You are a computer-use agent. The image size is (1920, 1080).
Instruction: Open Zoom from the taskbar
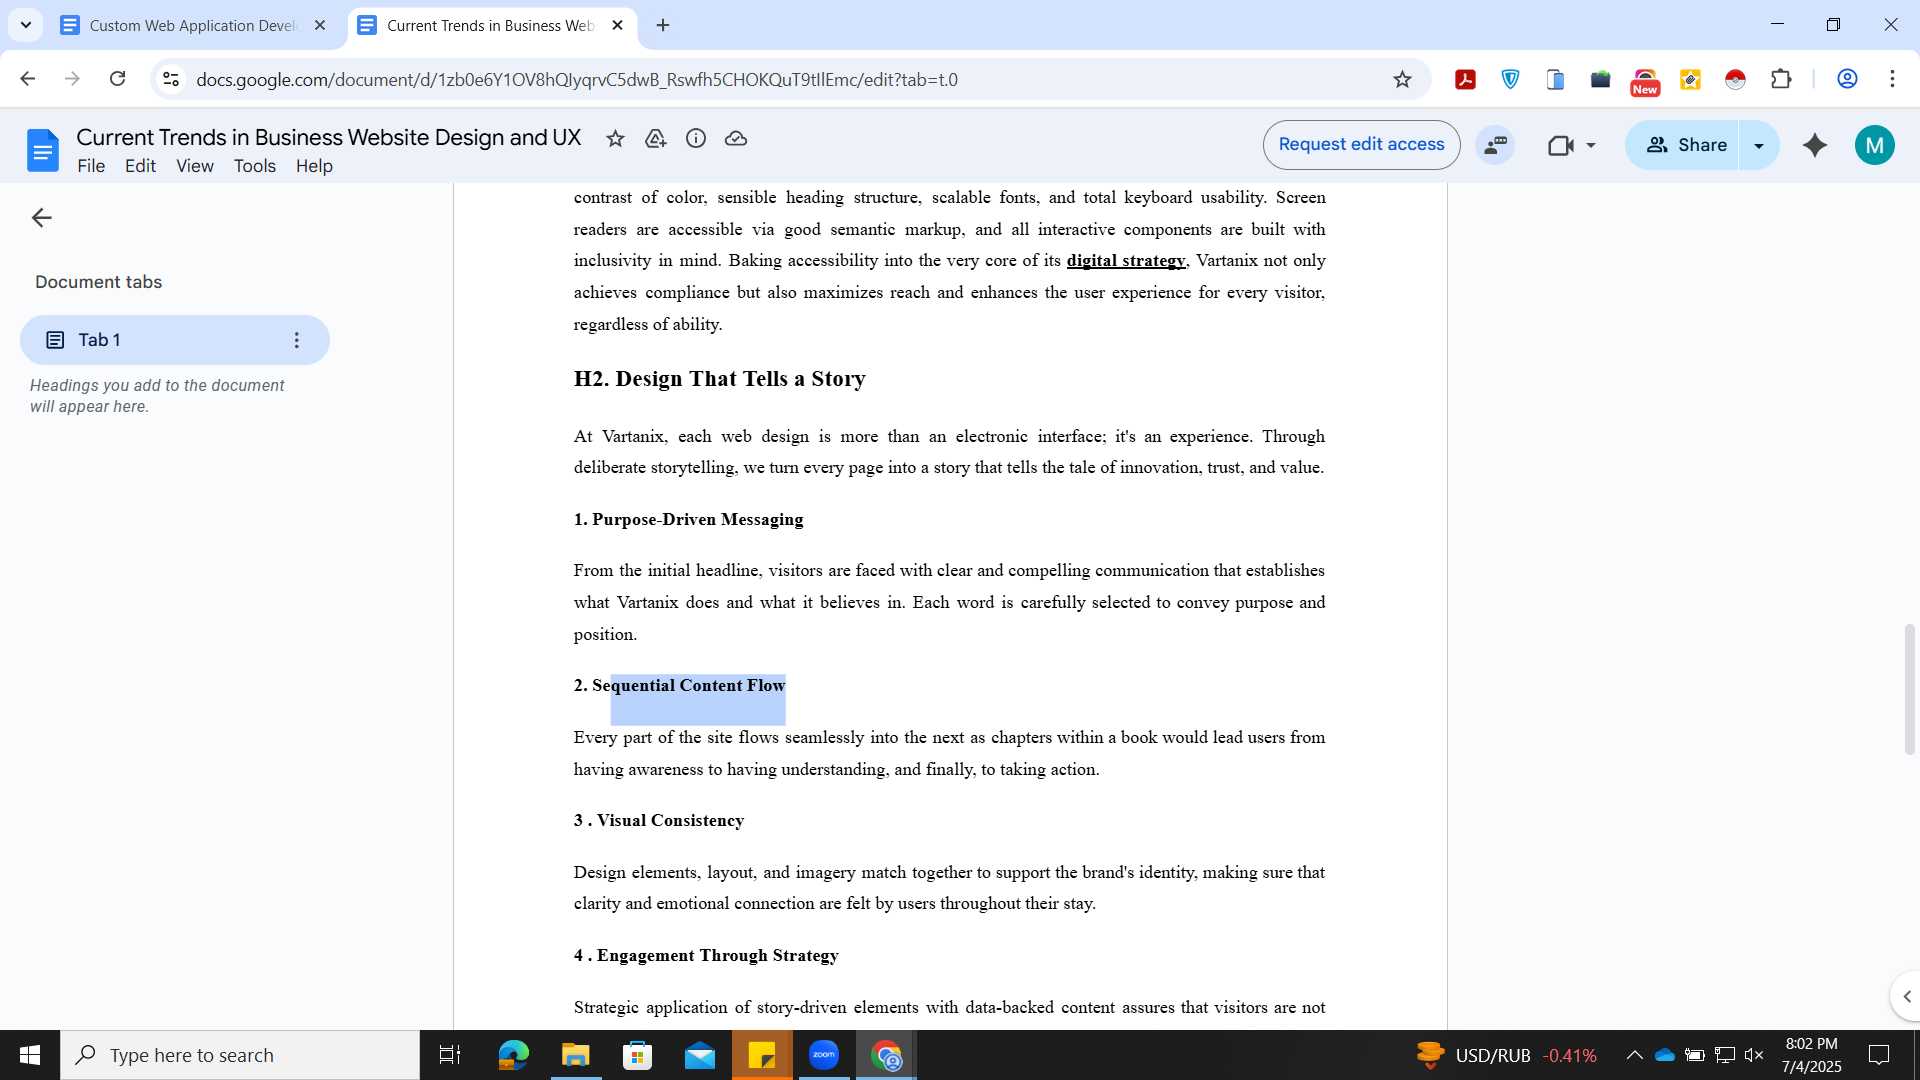(824, 1055)
